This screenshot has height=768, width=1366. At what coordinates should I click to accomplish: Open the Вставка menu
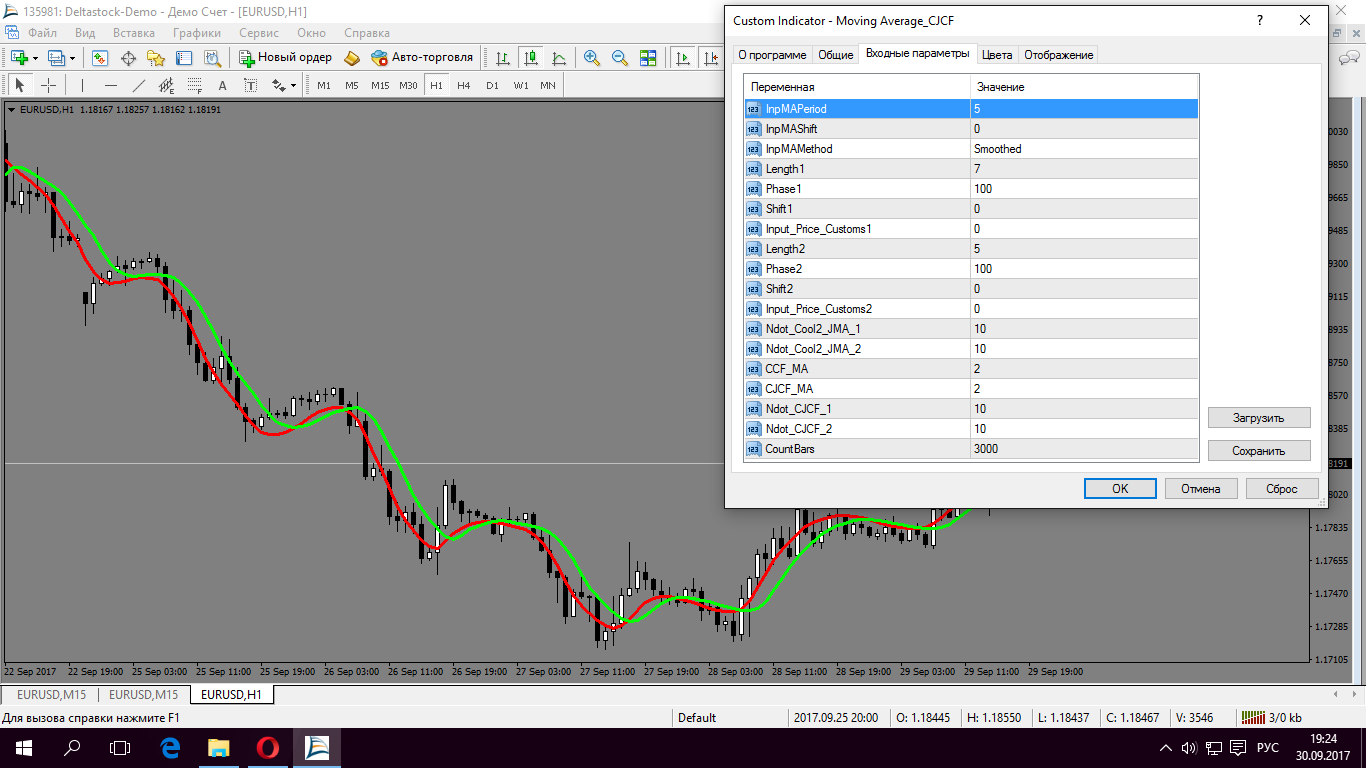click(x=134, y=33)
